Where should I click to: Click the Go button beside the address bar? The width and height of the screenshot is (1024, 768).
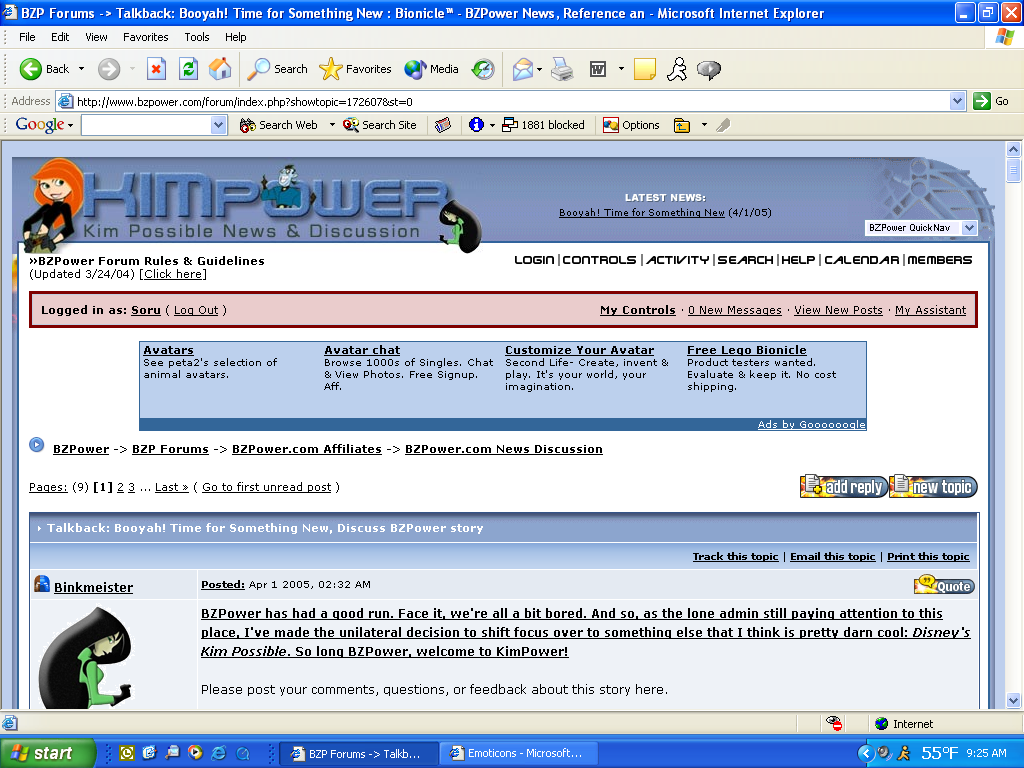[x=991, y=101]
